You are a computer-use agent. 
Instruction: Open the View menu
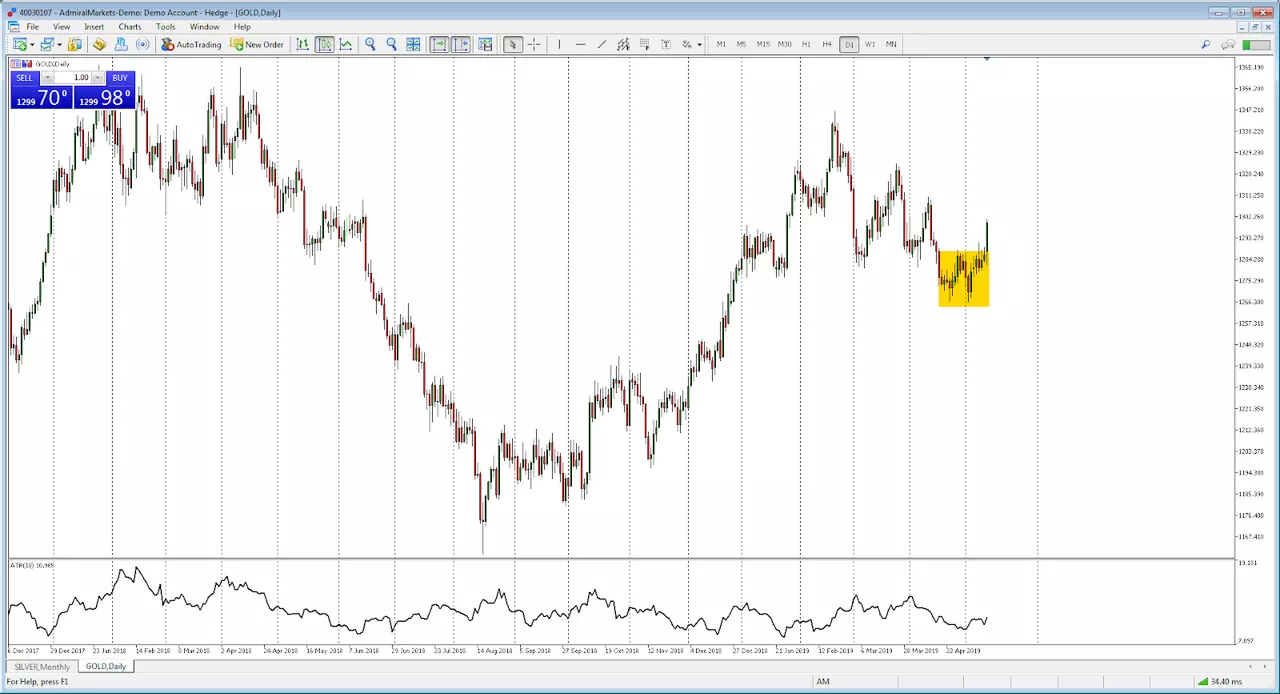pyautogui.click(x=61, y=27)
